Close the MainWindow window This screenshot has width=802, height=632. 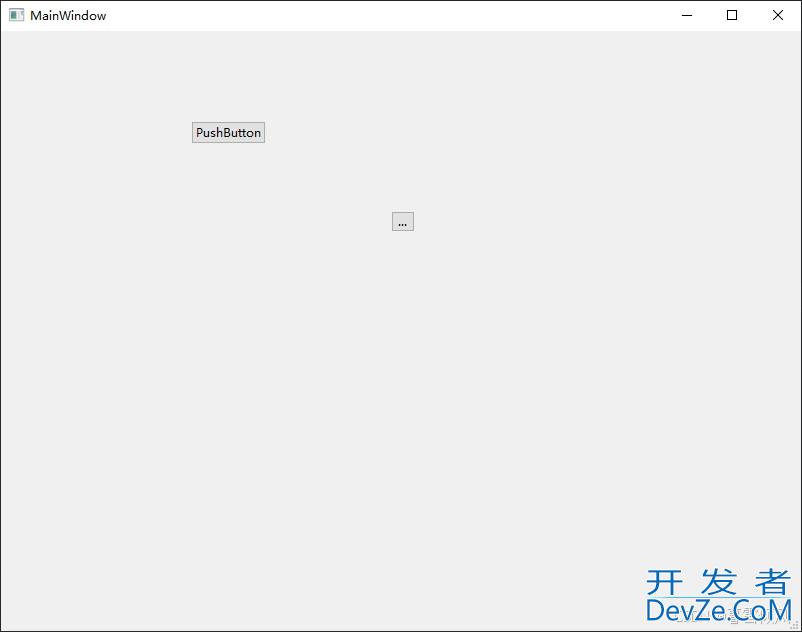[x=777, y=15]
